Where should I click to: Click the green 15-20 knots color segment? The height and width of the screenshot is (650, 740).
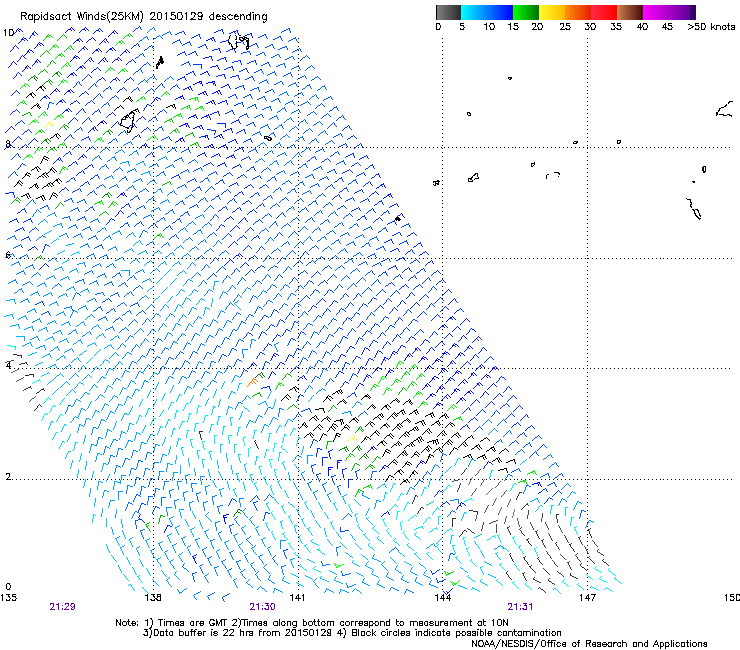coord(526,12)
